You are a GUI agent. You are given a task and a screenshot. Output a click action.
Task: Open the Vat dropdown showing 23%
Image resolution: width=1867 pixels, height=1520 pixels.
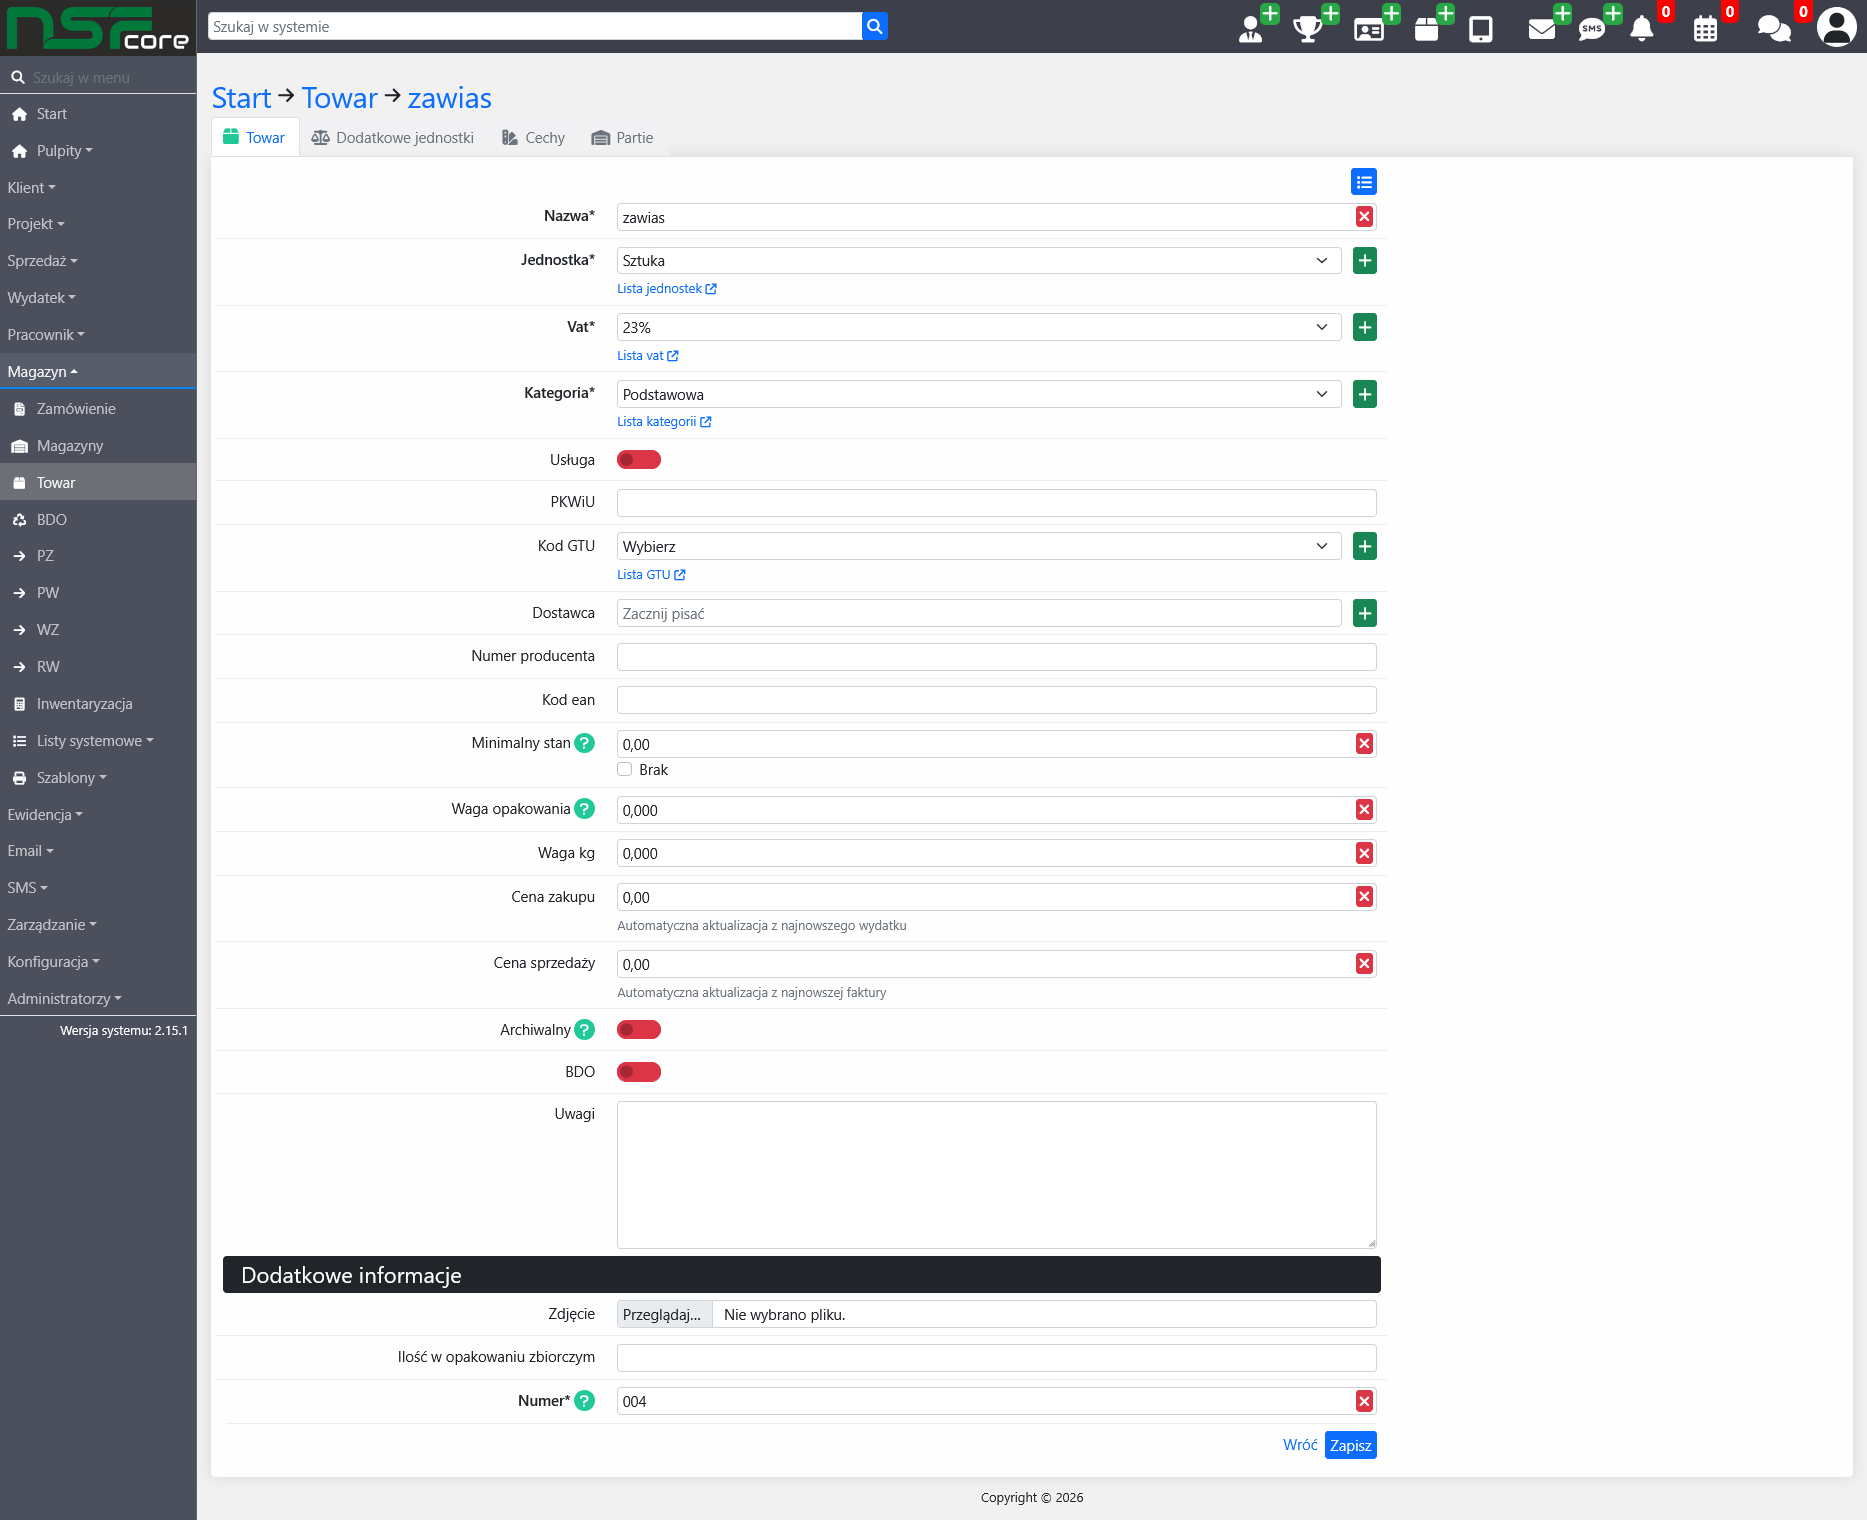click(979, 327)
